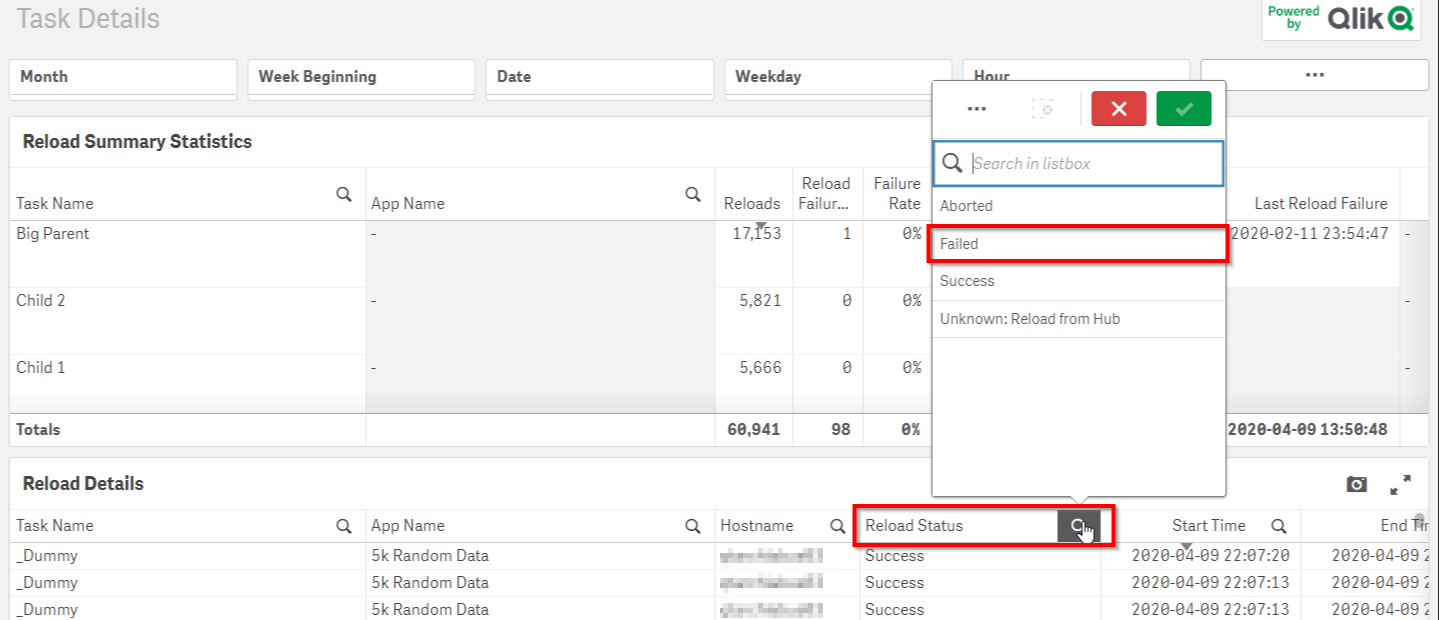Select Failed in the listbox
The width and height of the screenshot is (1439, 620).
pyautogui.click(x=1077, y=244)
